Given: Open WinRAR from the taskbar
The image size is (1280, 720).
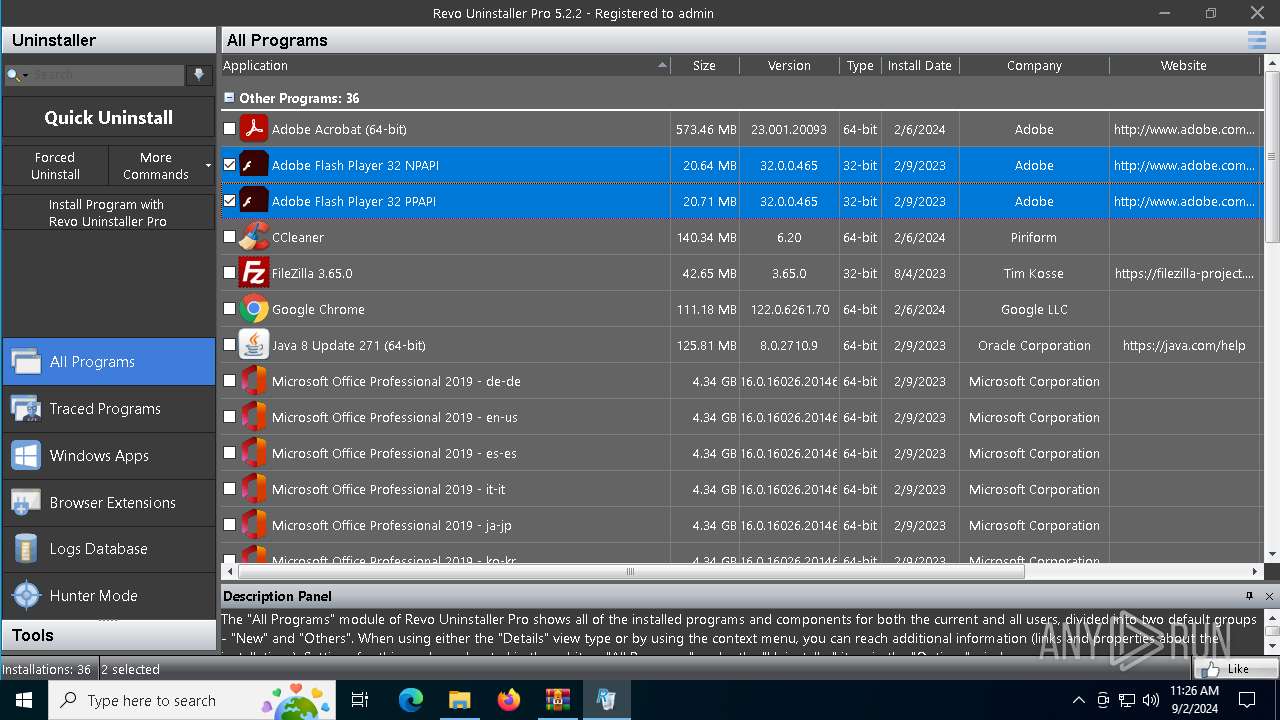Looking at the screenshot, I should 557,700.
